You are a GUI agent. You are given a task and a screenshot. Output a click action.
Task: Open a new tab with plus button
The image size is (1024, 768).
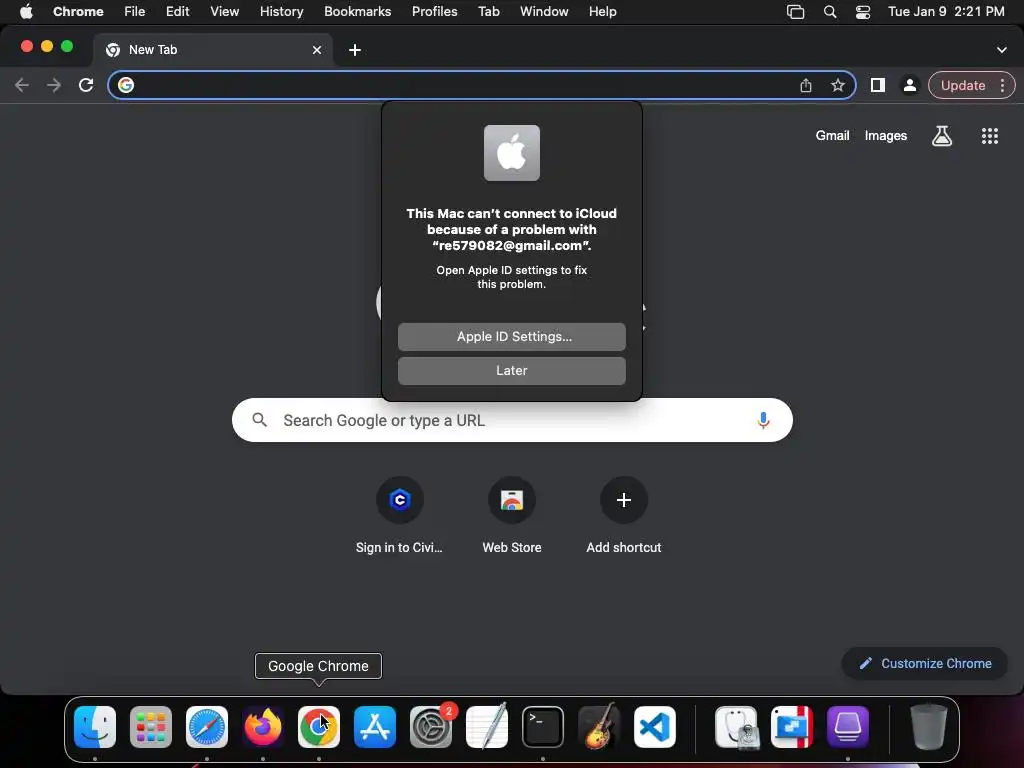coord(355,50)
